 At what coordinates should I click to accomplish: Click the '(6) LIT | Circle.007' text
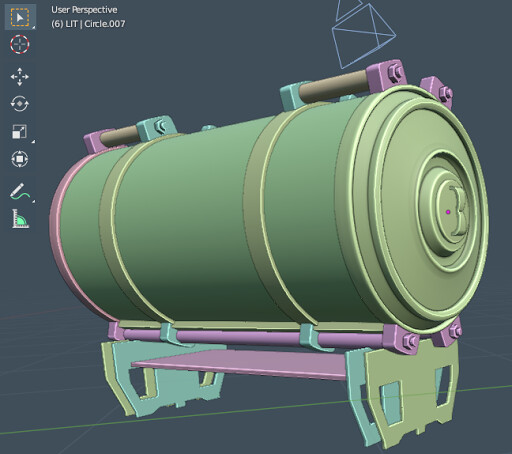[x=88, y=24]
